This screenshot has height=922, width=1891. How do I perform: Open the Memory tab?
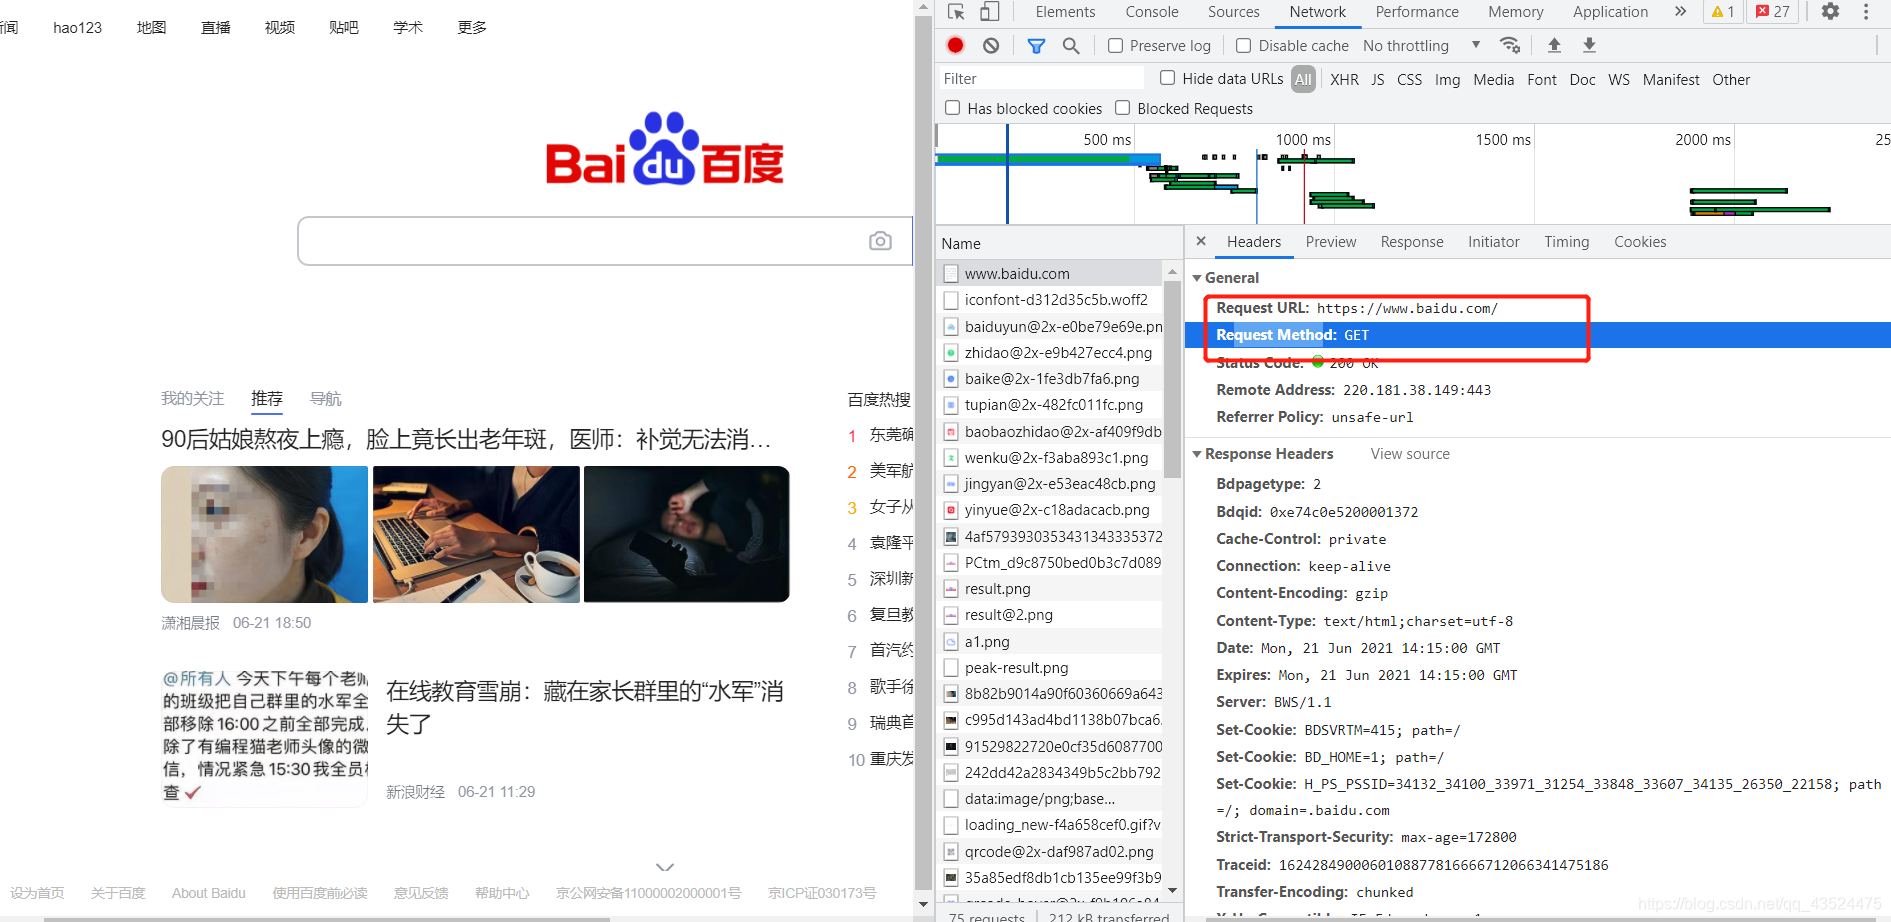tap(1516, 12)
